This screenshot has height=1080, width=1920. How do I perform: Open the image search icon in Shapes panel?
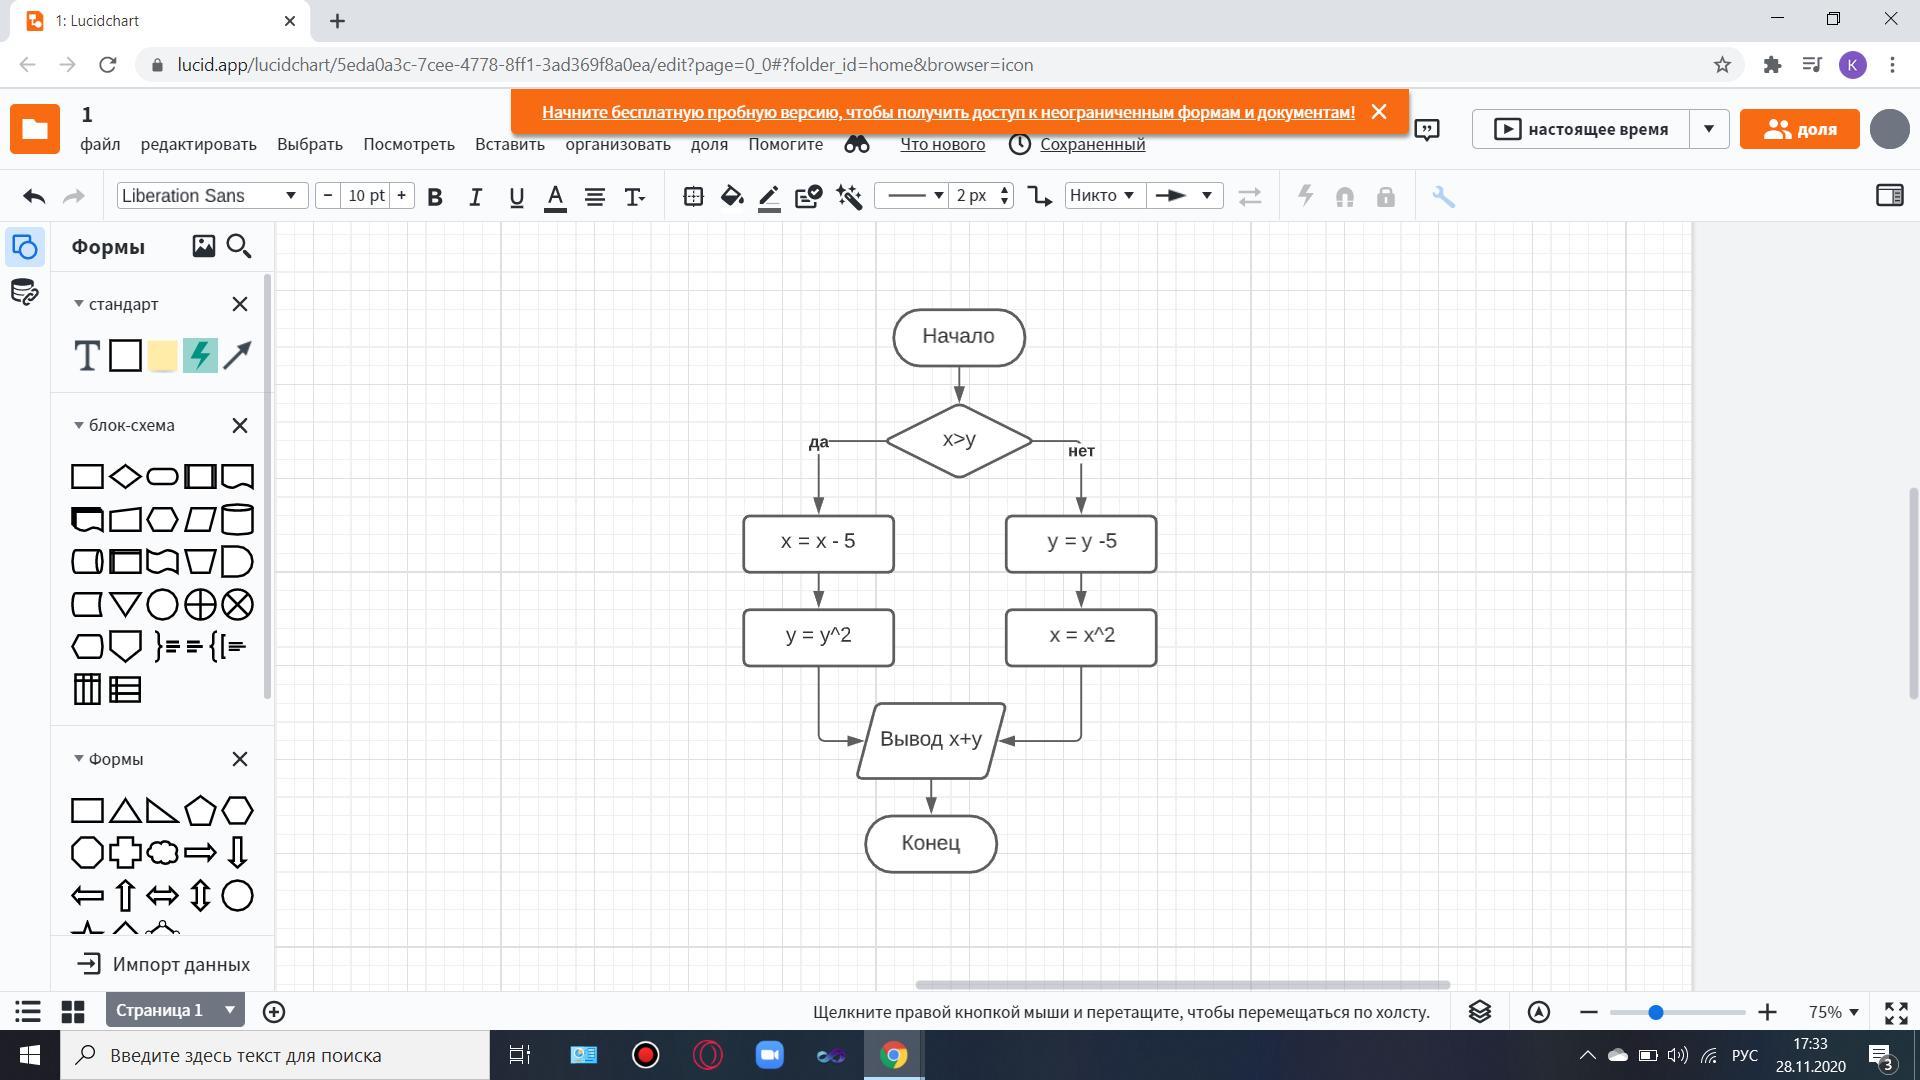[203, 246]
